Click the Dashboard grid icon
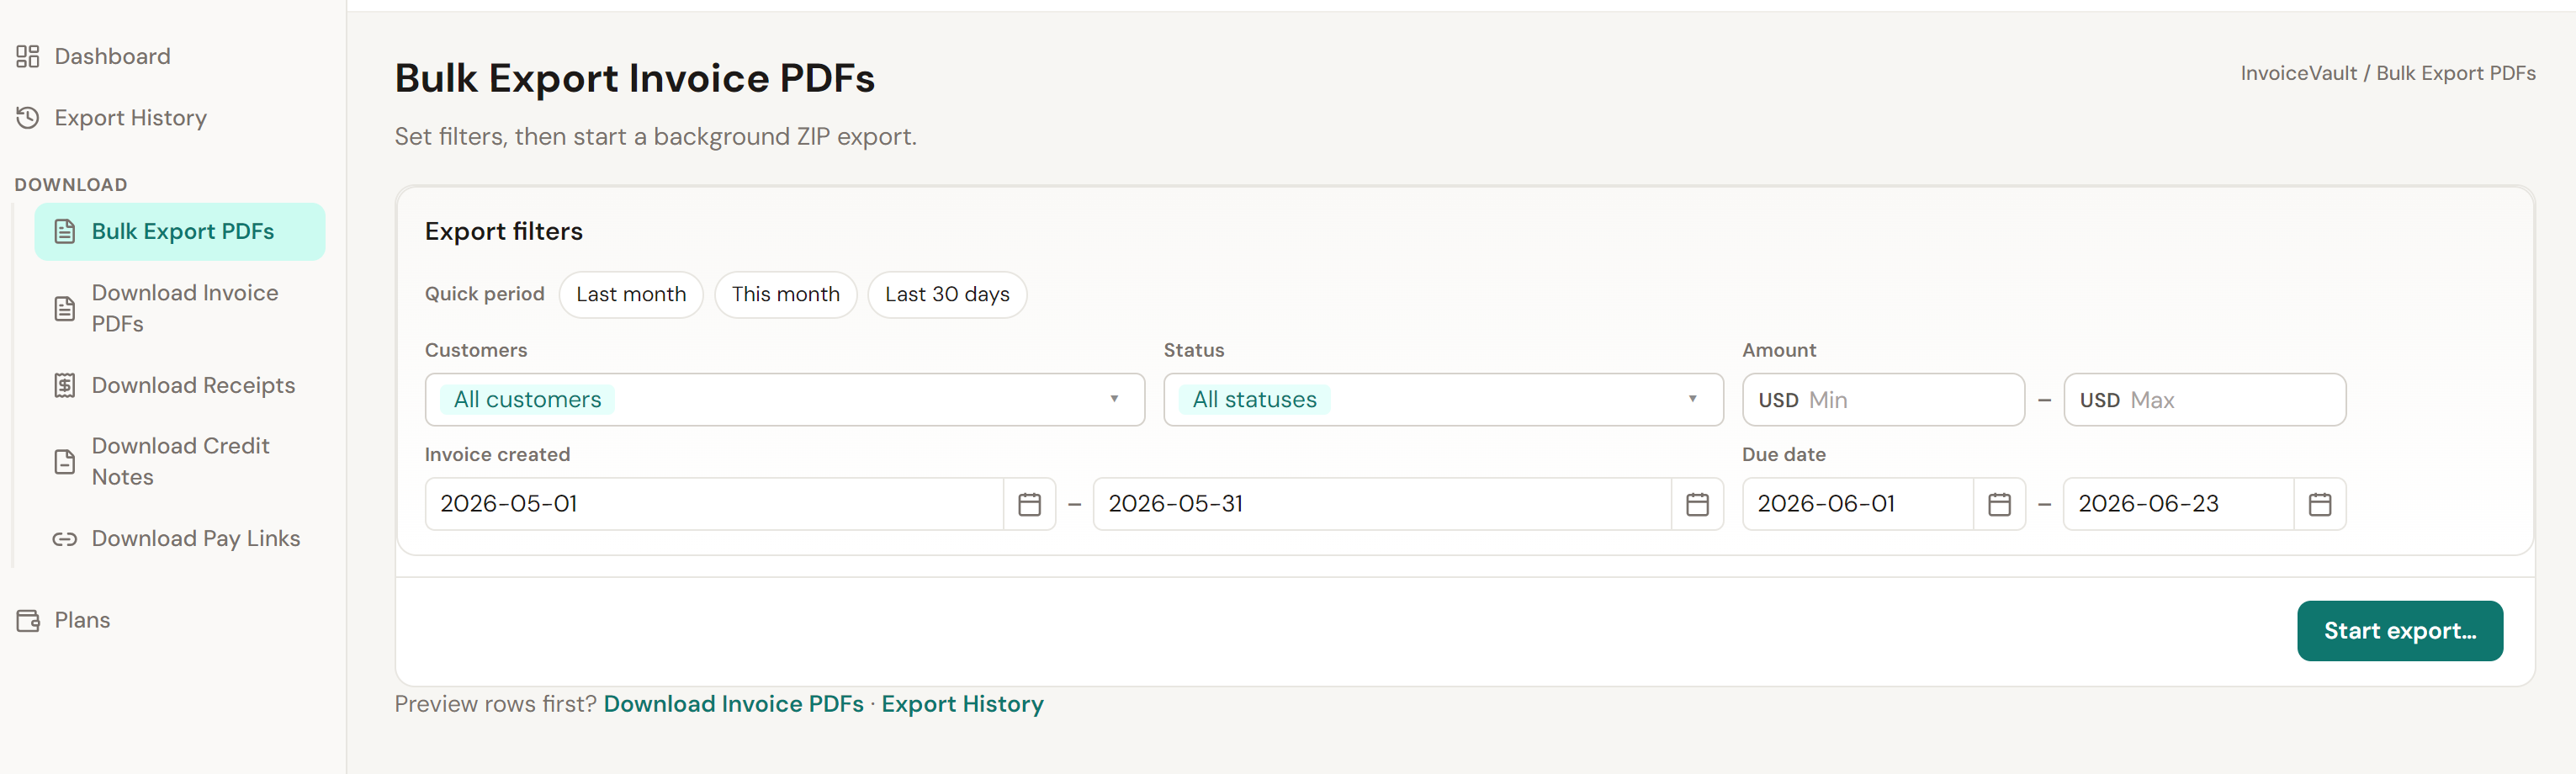Image resolution: width=2576 pixels, height=774 pixels. (x=28, y=56)
